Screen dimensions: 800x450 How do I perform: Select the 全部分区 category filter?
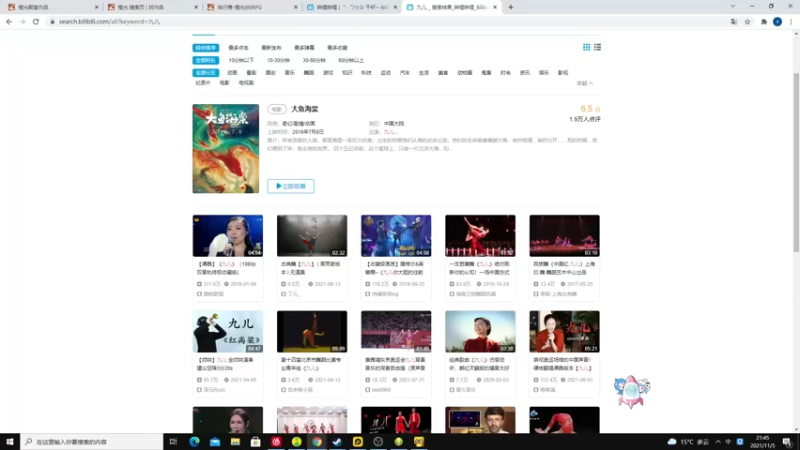206,73
